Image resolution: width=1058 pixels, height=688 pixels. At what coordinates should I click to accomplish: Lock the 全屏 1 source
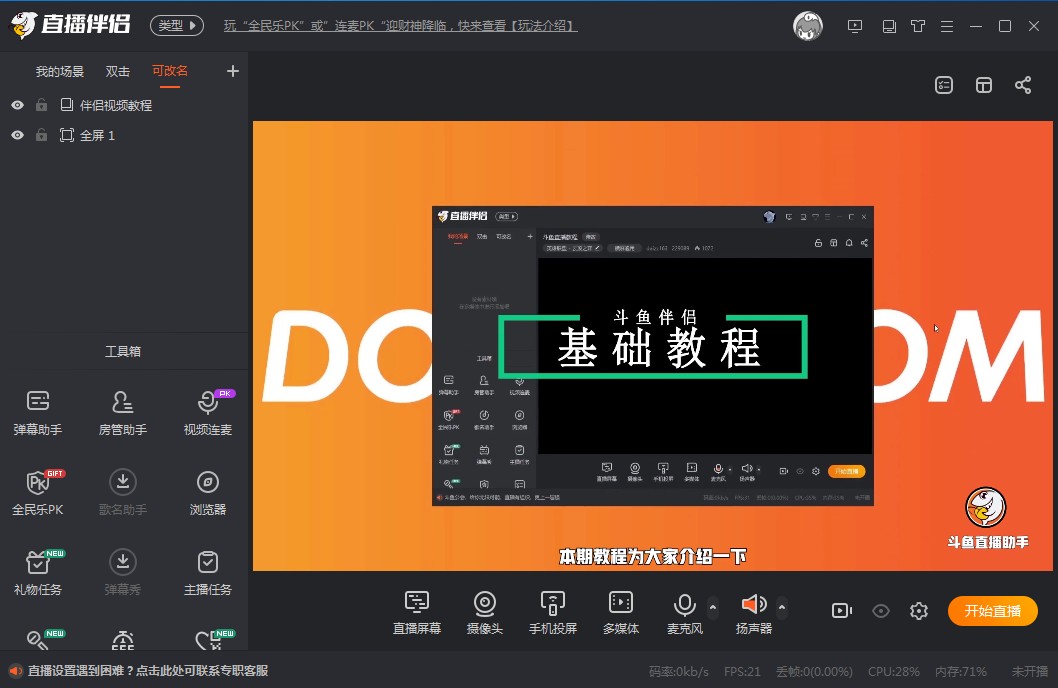[41, 134]
